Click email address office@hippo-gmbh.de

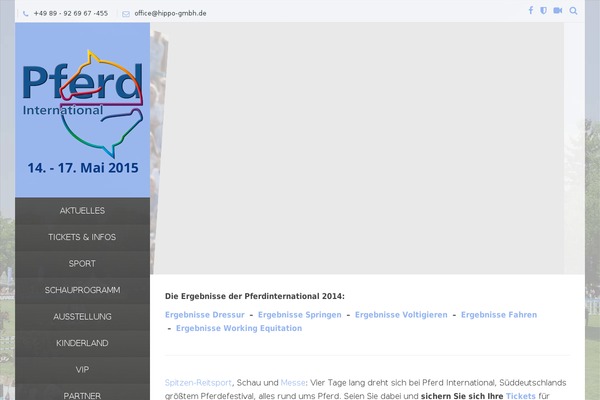click(x=170, y=13)
